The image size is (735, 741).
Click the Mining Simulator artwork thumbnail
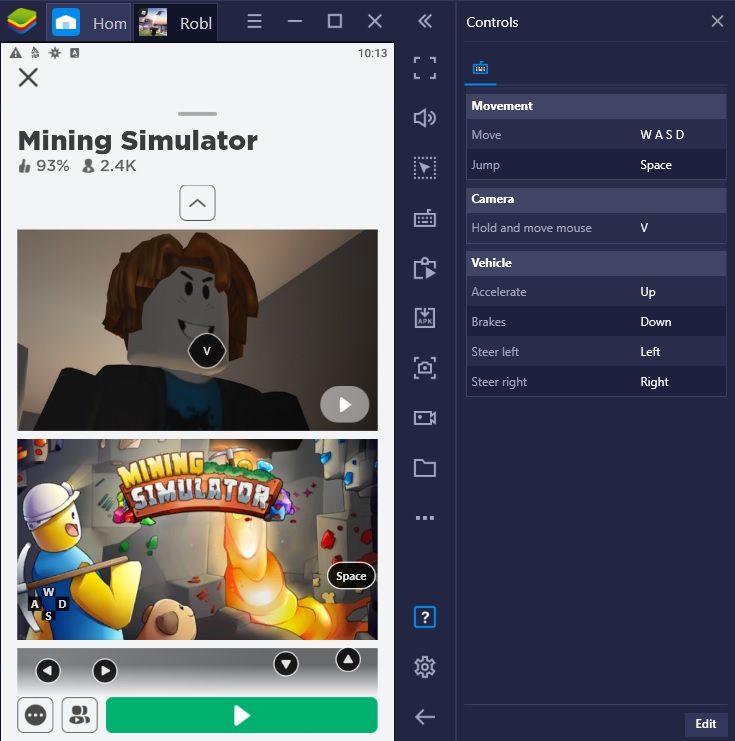pos(197,539)
